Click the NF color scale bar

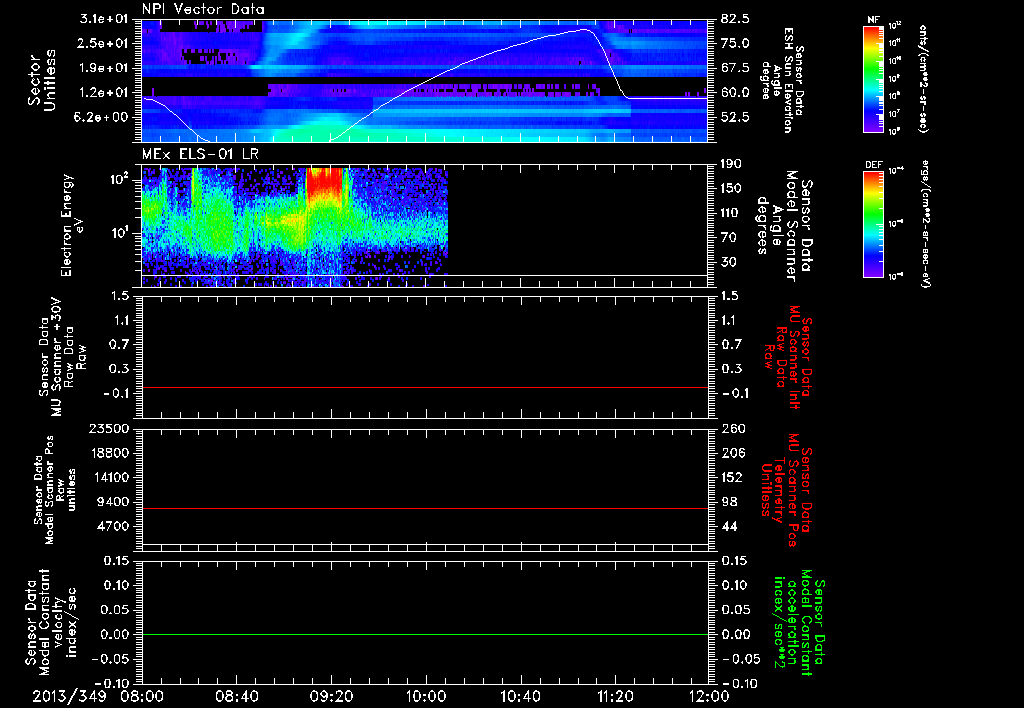[873, 79]
